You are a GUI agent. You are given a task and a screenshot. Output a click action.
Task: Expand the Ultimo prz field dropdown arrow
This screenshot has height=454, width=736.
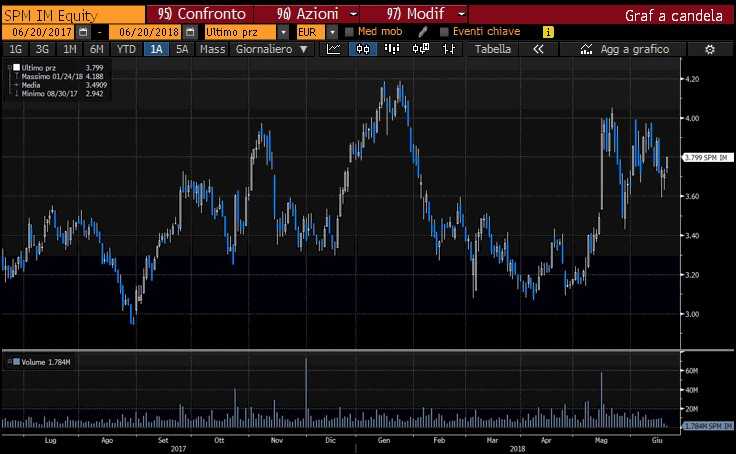pos(283,32)
